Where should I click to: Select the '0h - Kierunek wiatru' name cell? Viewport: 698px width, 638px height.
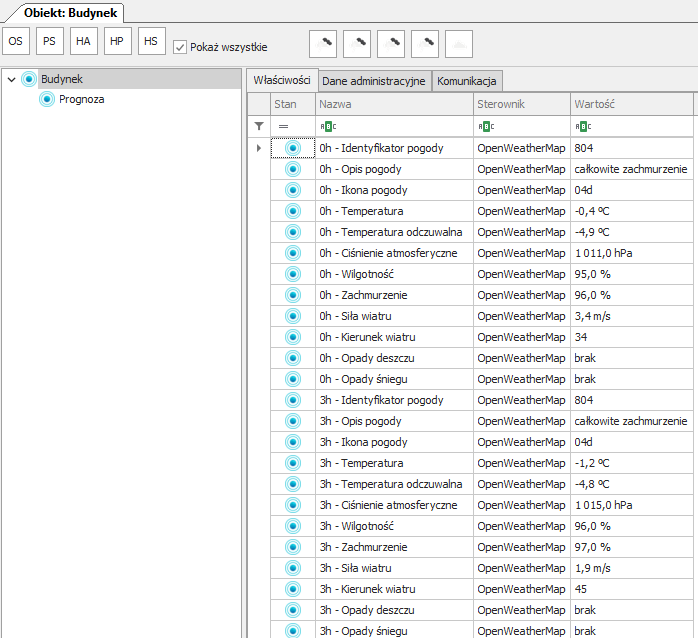pos(394,337)
